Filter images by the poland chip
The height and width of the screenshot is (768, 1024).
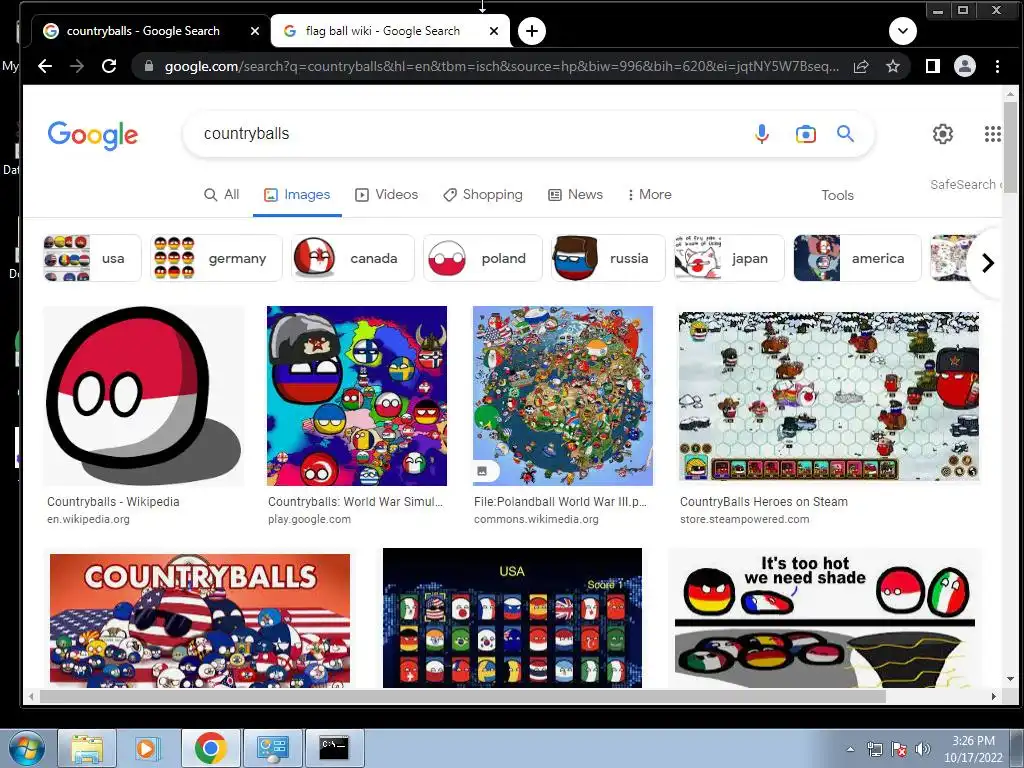(x=483, y=258)
